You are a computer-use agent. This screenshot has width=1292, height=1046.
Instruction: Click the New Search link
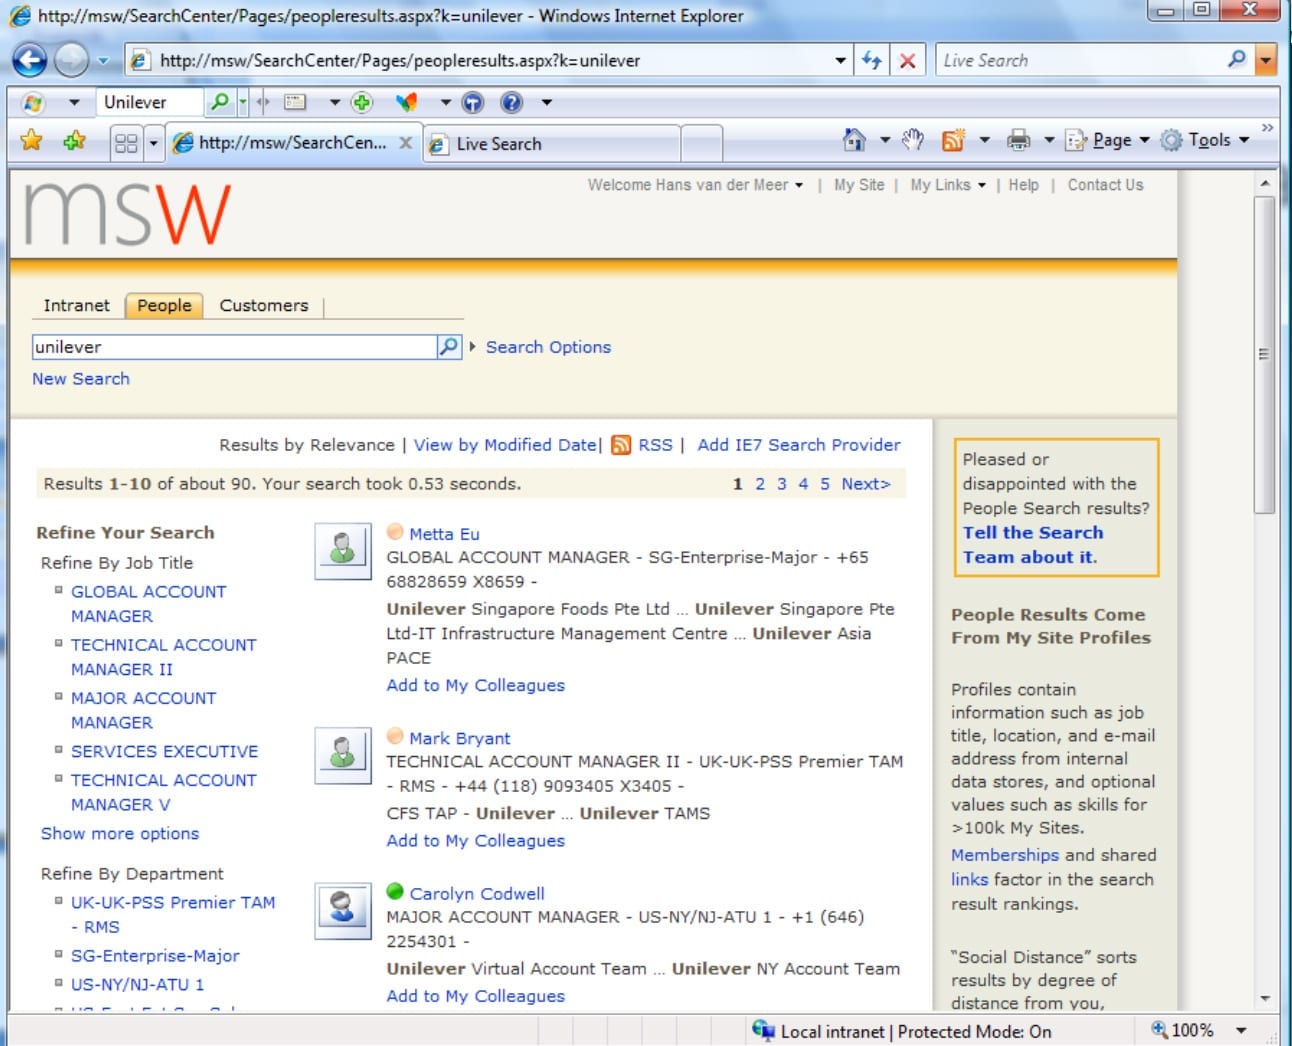[81, 379]
